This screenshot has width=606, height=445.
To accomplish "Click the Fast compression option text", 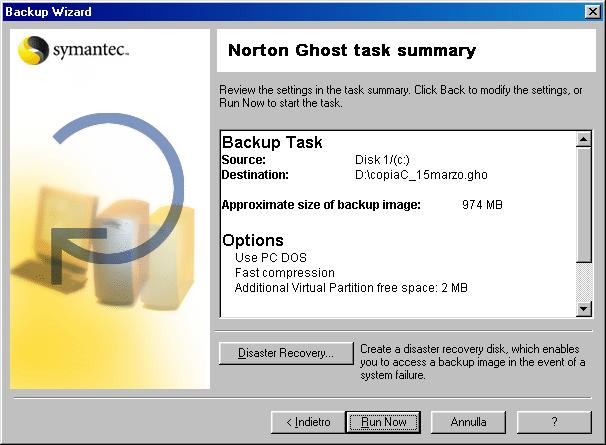I will point(285,273).
